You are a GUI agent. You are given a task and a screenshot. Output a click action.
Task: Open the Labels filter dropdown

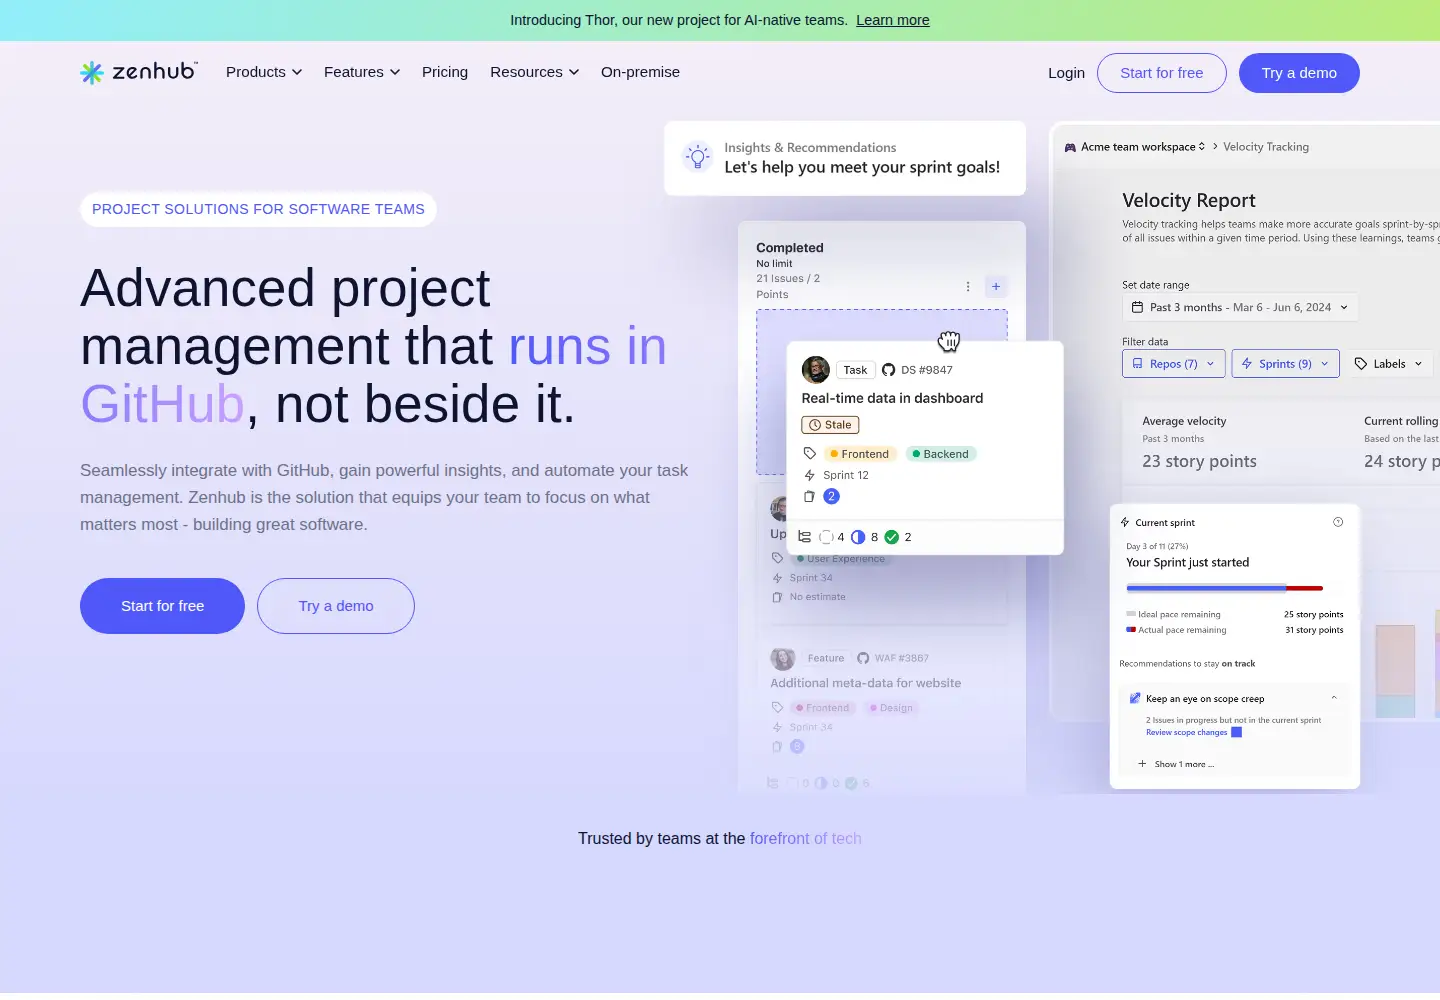pos(1388,364)
